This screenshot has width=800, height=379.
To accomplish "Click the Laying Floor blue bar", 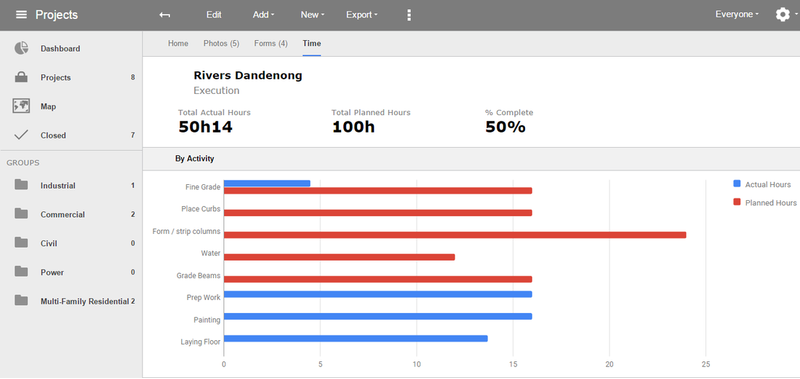I will coord(356,338).
